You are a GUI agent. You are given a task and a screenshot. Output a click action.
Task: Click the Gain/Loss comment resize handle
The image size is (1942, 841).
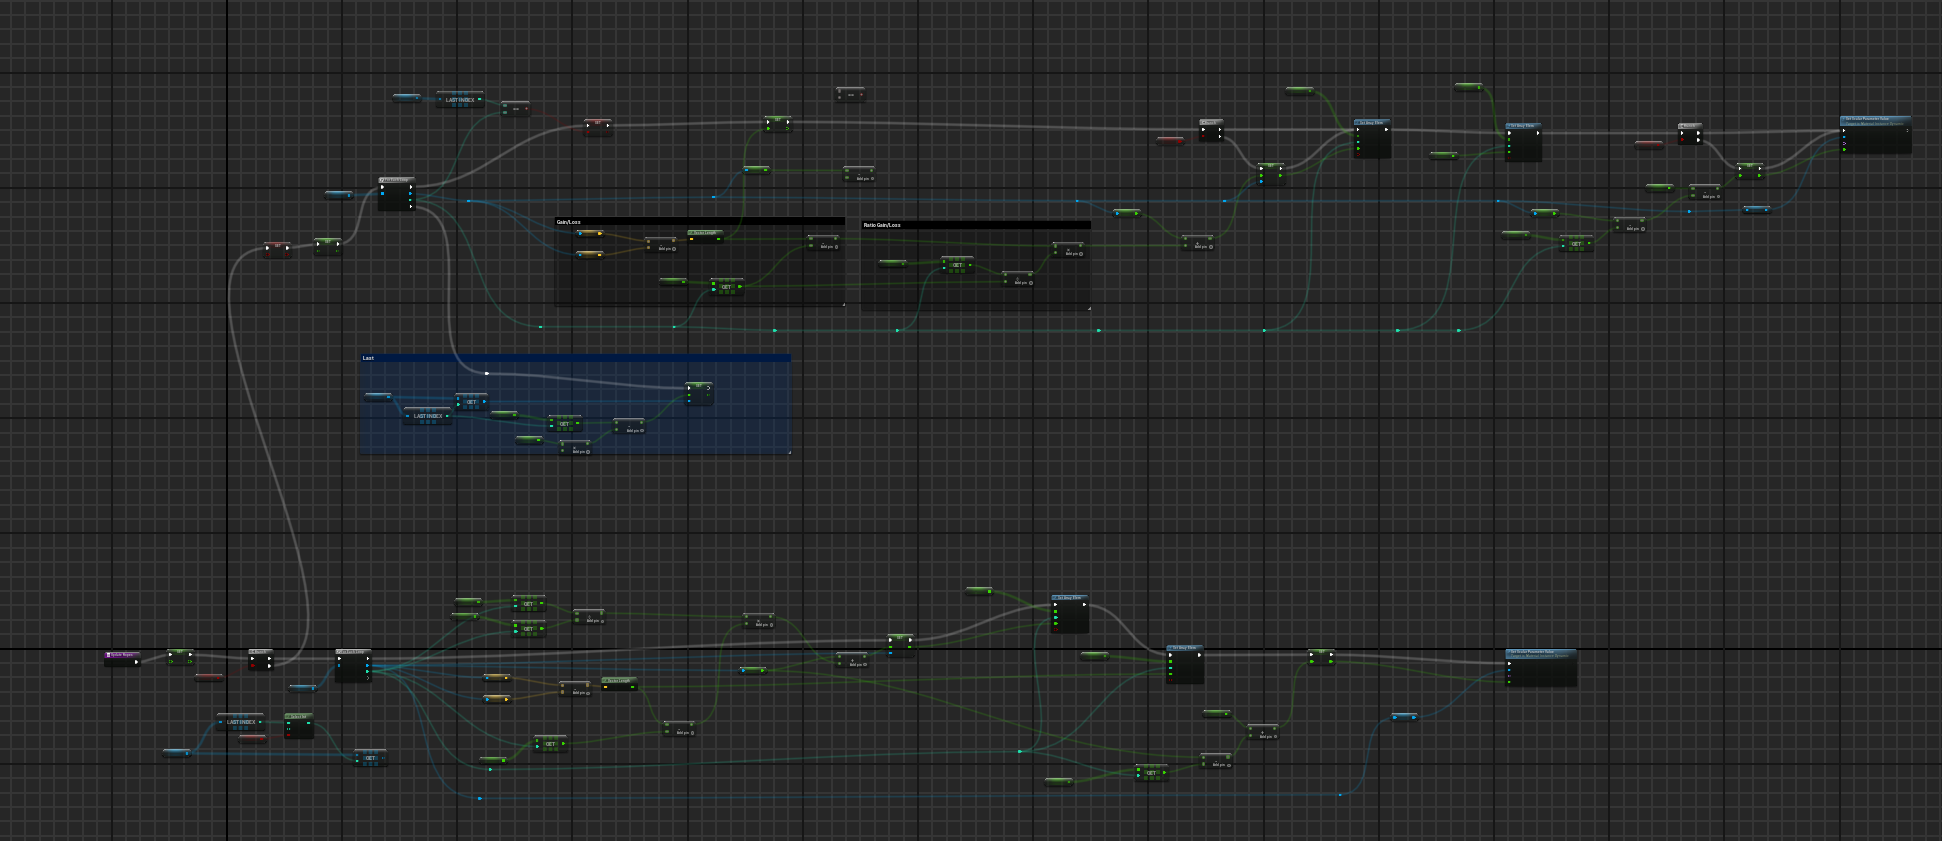(842, 303)
